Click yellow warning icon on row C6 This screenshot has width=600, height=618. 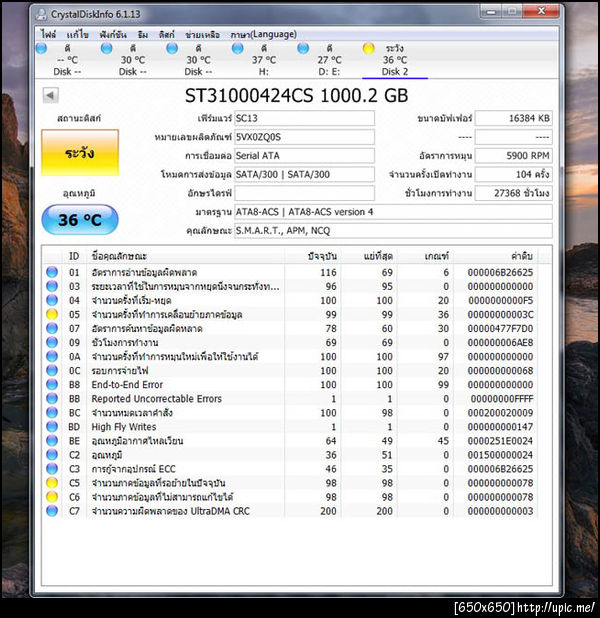[52, 497]
